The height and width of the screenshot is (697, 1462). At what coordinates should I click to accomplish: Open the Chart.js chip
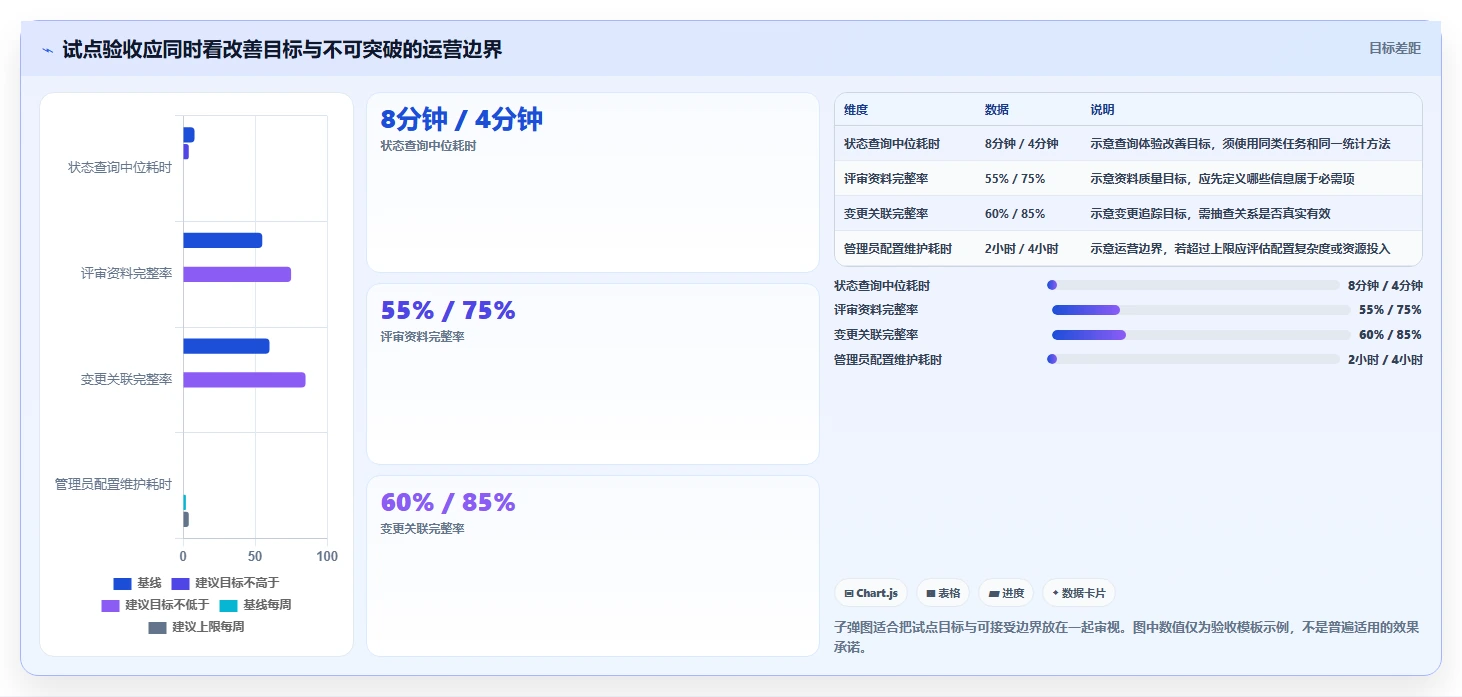coord(871,593)
